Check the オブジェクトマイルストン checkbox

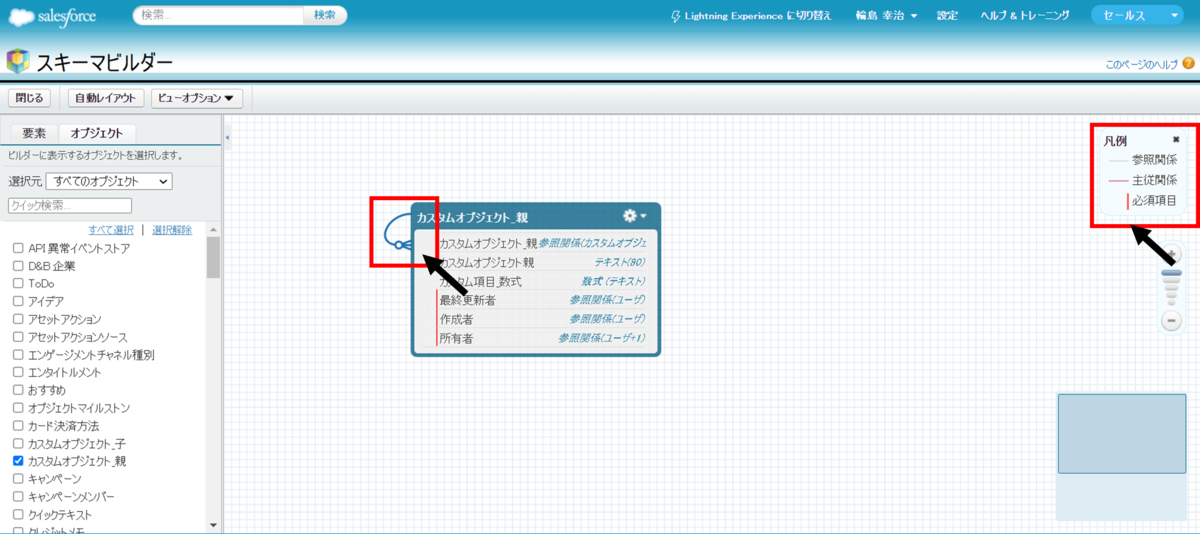[18, 408]
